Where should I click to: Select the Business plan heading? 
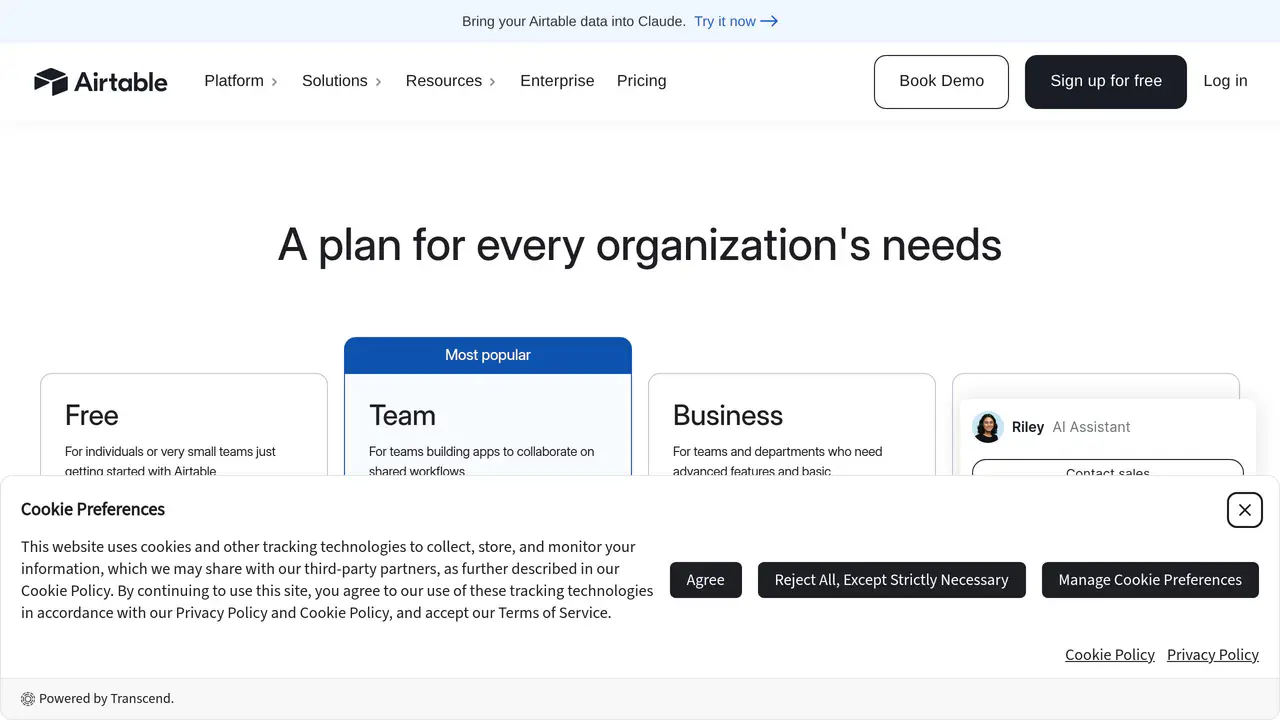728,415
